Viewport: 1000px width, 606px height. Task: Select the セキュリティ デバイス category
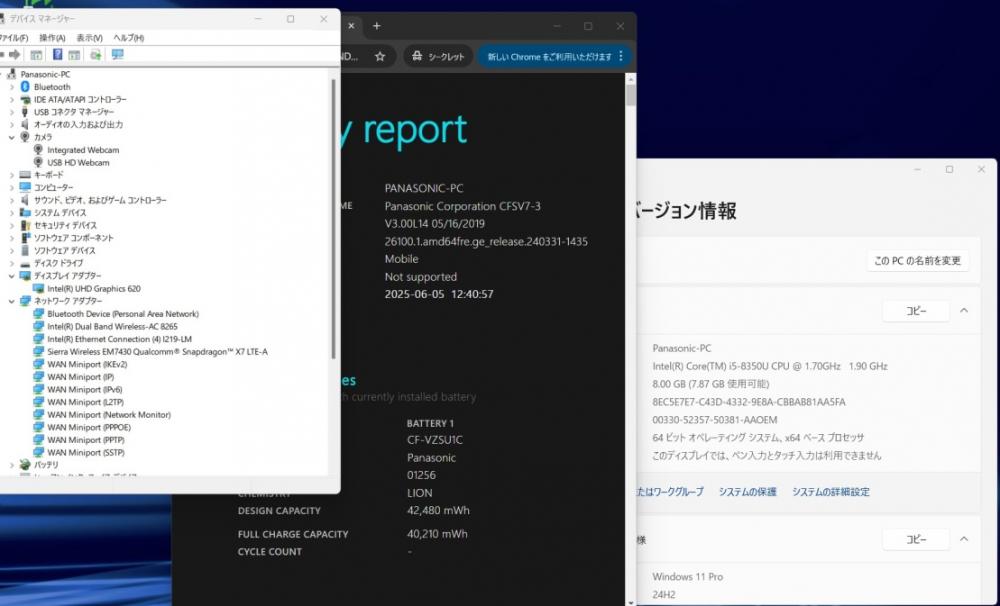click(x=65, y=225)
